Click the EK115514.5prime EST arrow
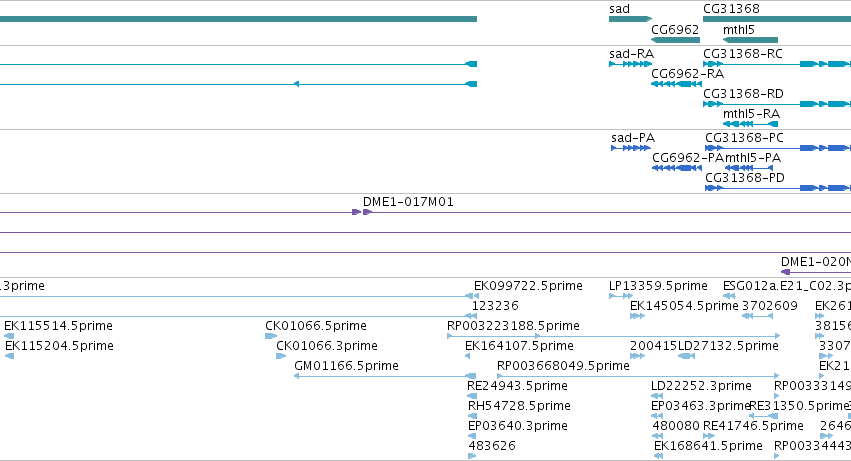The image size is (851, 461). pos(9,337)
